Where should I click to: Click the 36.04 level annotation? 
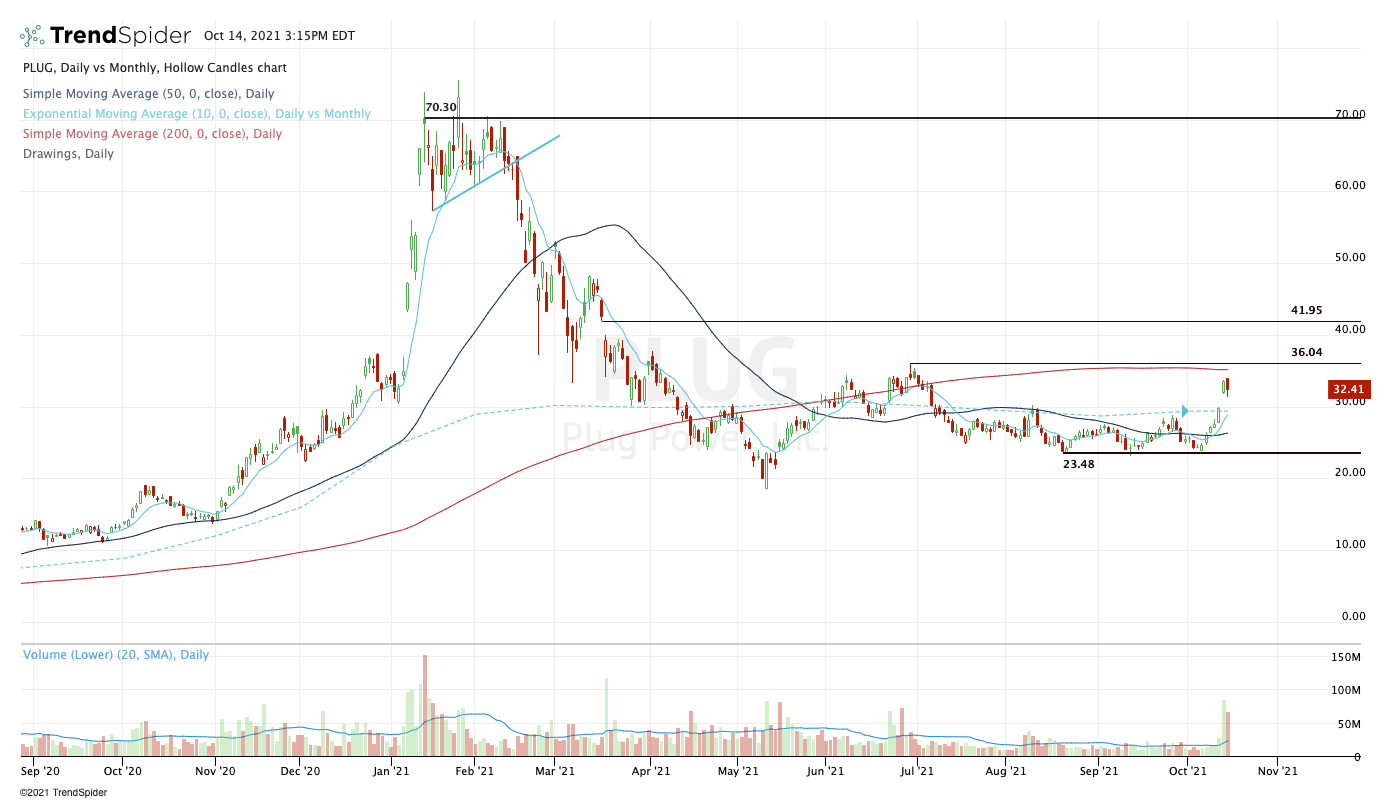click(1307, 352)
